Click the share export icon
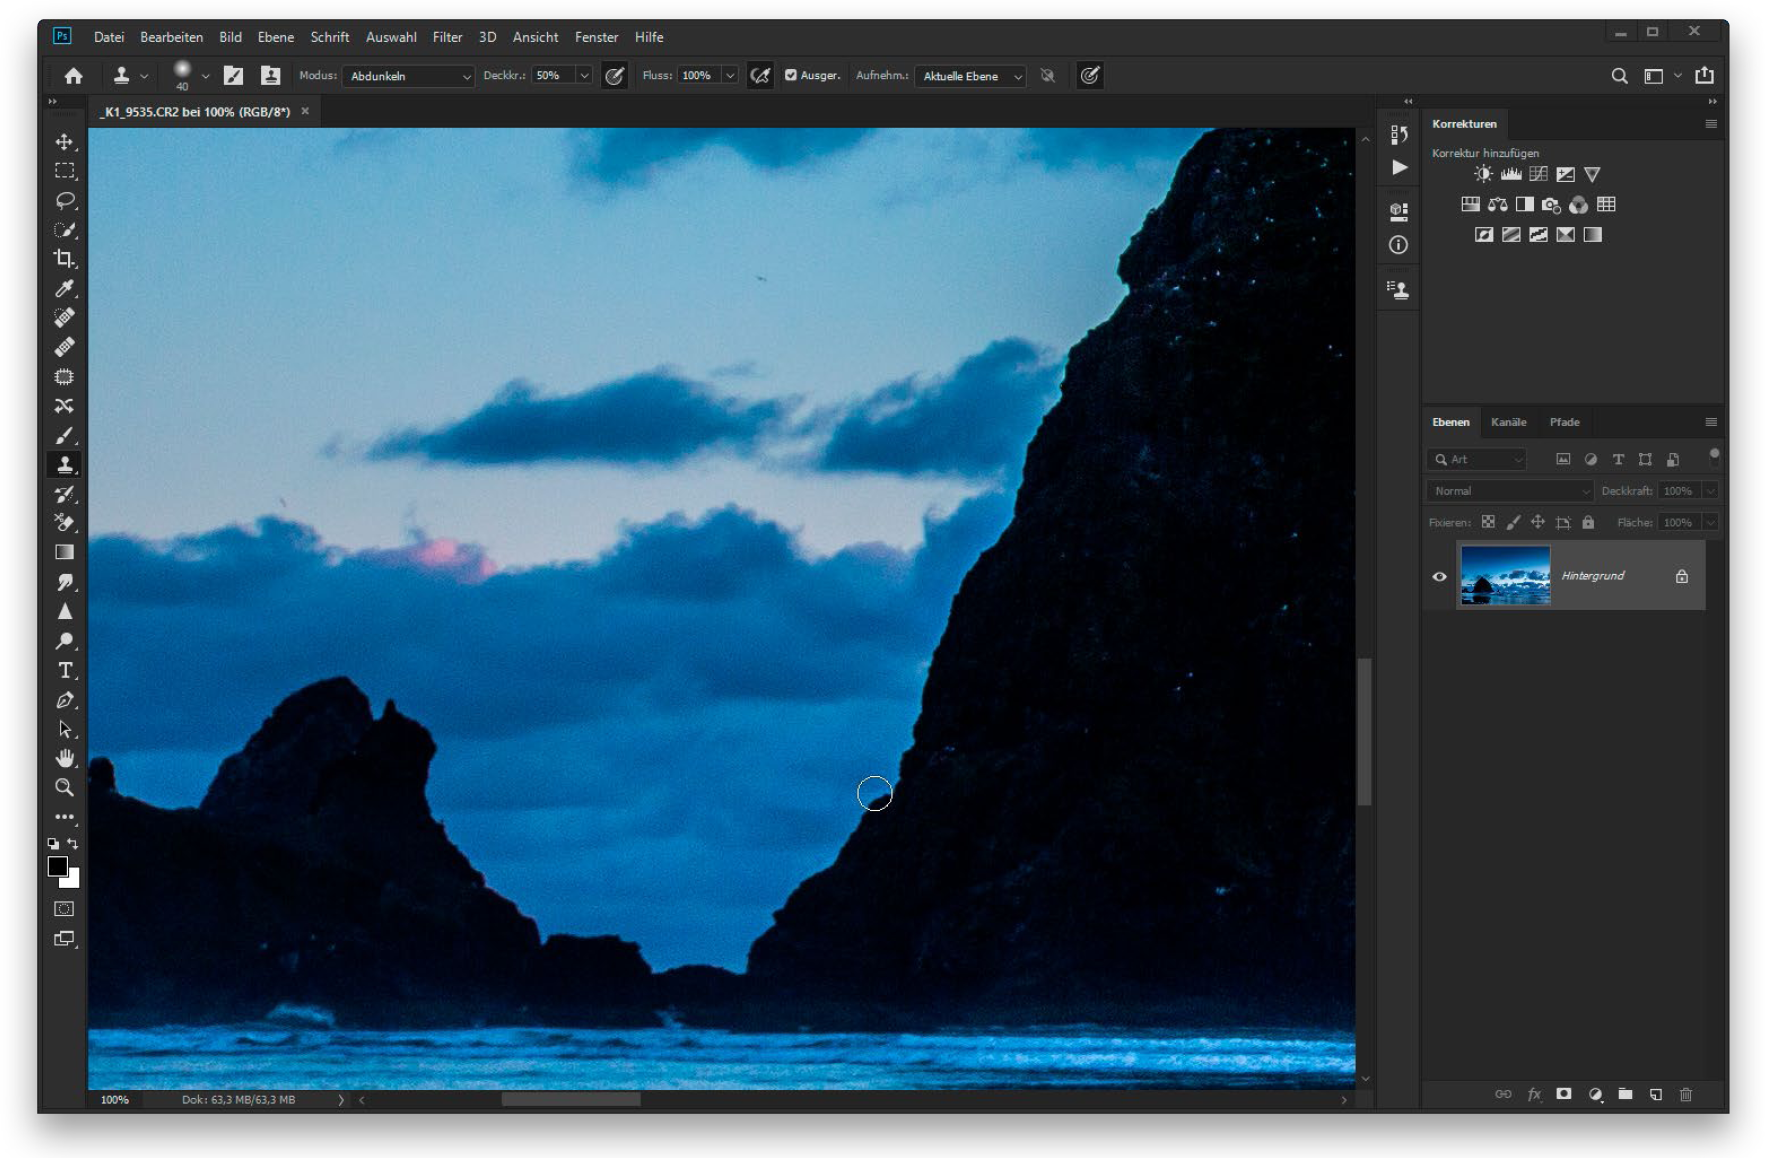 [1705, 76]
